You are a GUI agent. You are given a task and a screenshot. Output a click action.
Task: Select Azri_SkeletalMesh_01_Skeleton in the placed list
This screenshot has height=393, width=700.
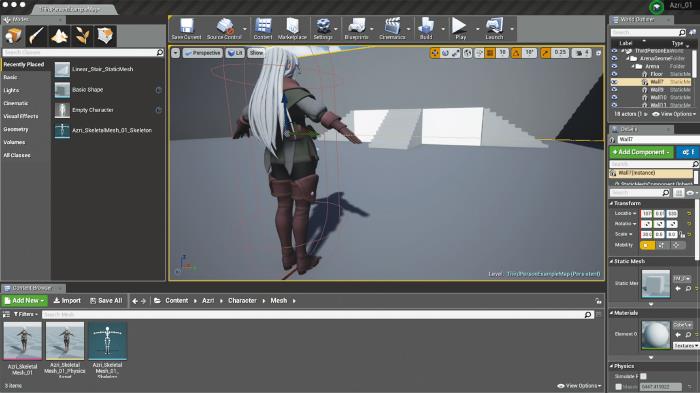(108, 130)
